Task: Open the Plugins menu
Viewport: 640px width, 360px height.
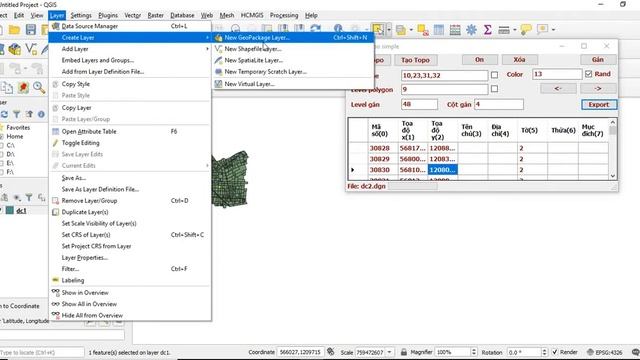Action: (x=108, y=15)
